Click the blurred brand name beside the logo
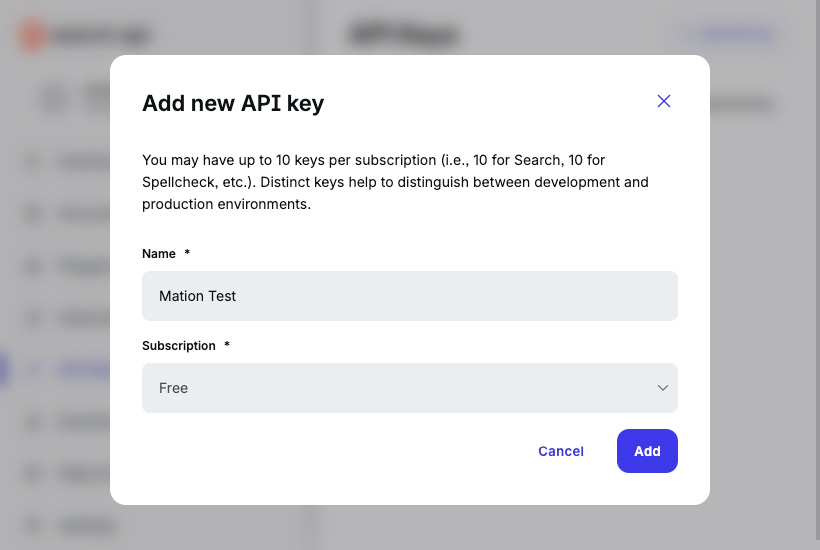This screenshot has width=820, height=550. tap(101, 36)
